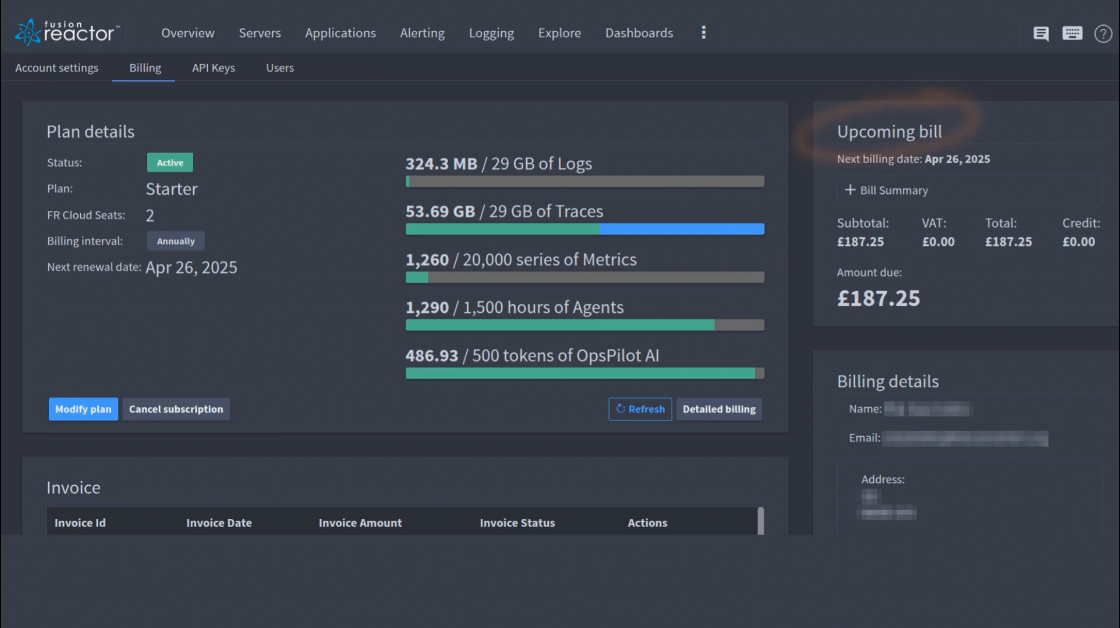Click the Upcoming bill heading
This screenshot has height=628, width=1120.
[x=889, y=131]
